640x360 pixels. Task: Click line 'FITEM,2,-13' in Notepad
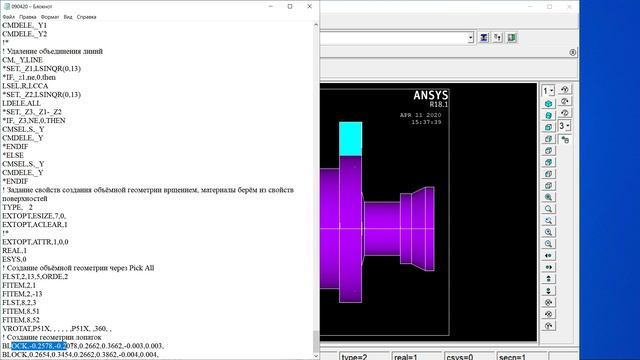[22, 294]
